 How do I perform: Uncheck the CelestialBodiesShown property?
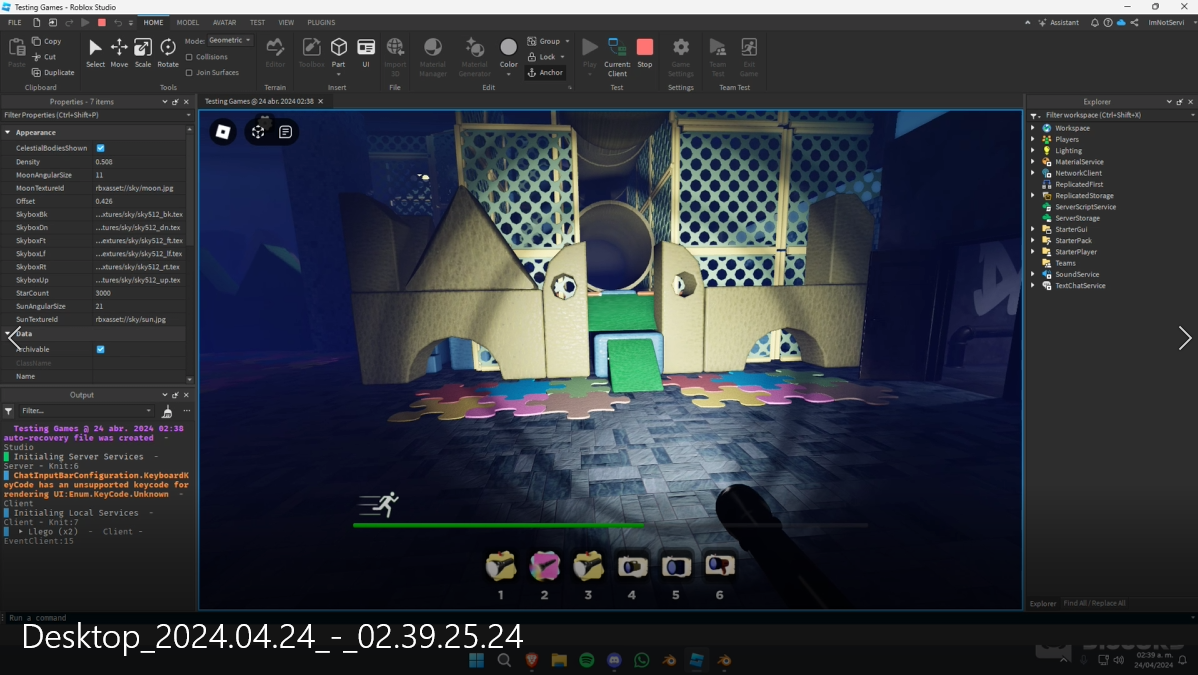click(x=101, y=148)
